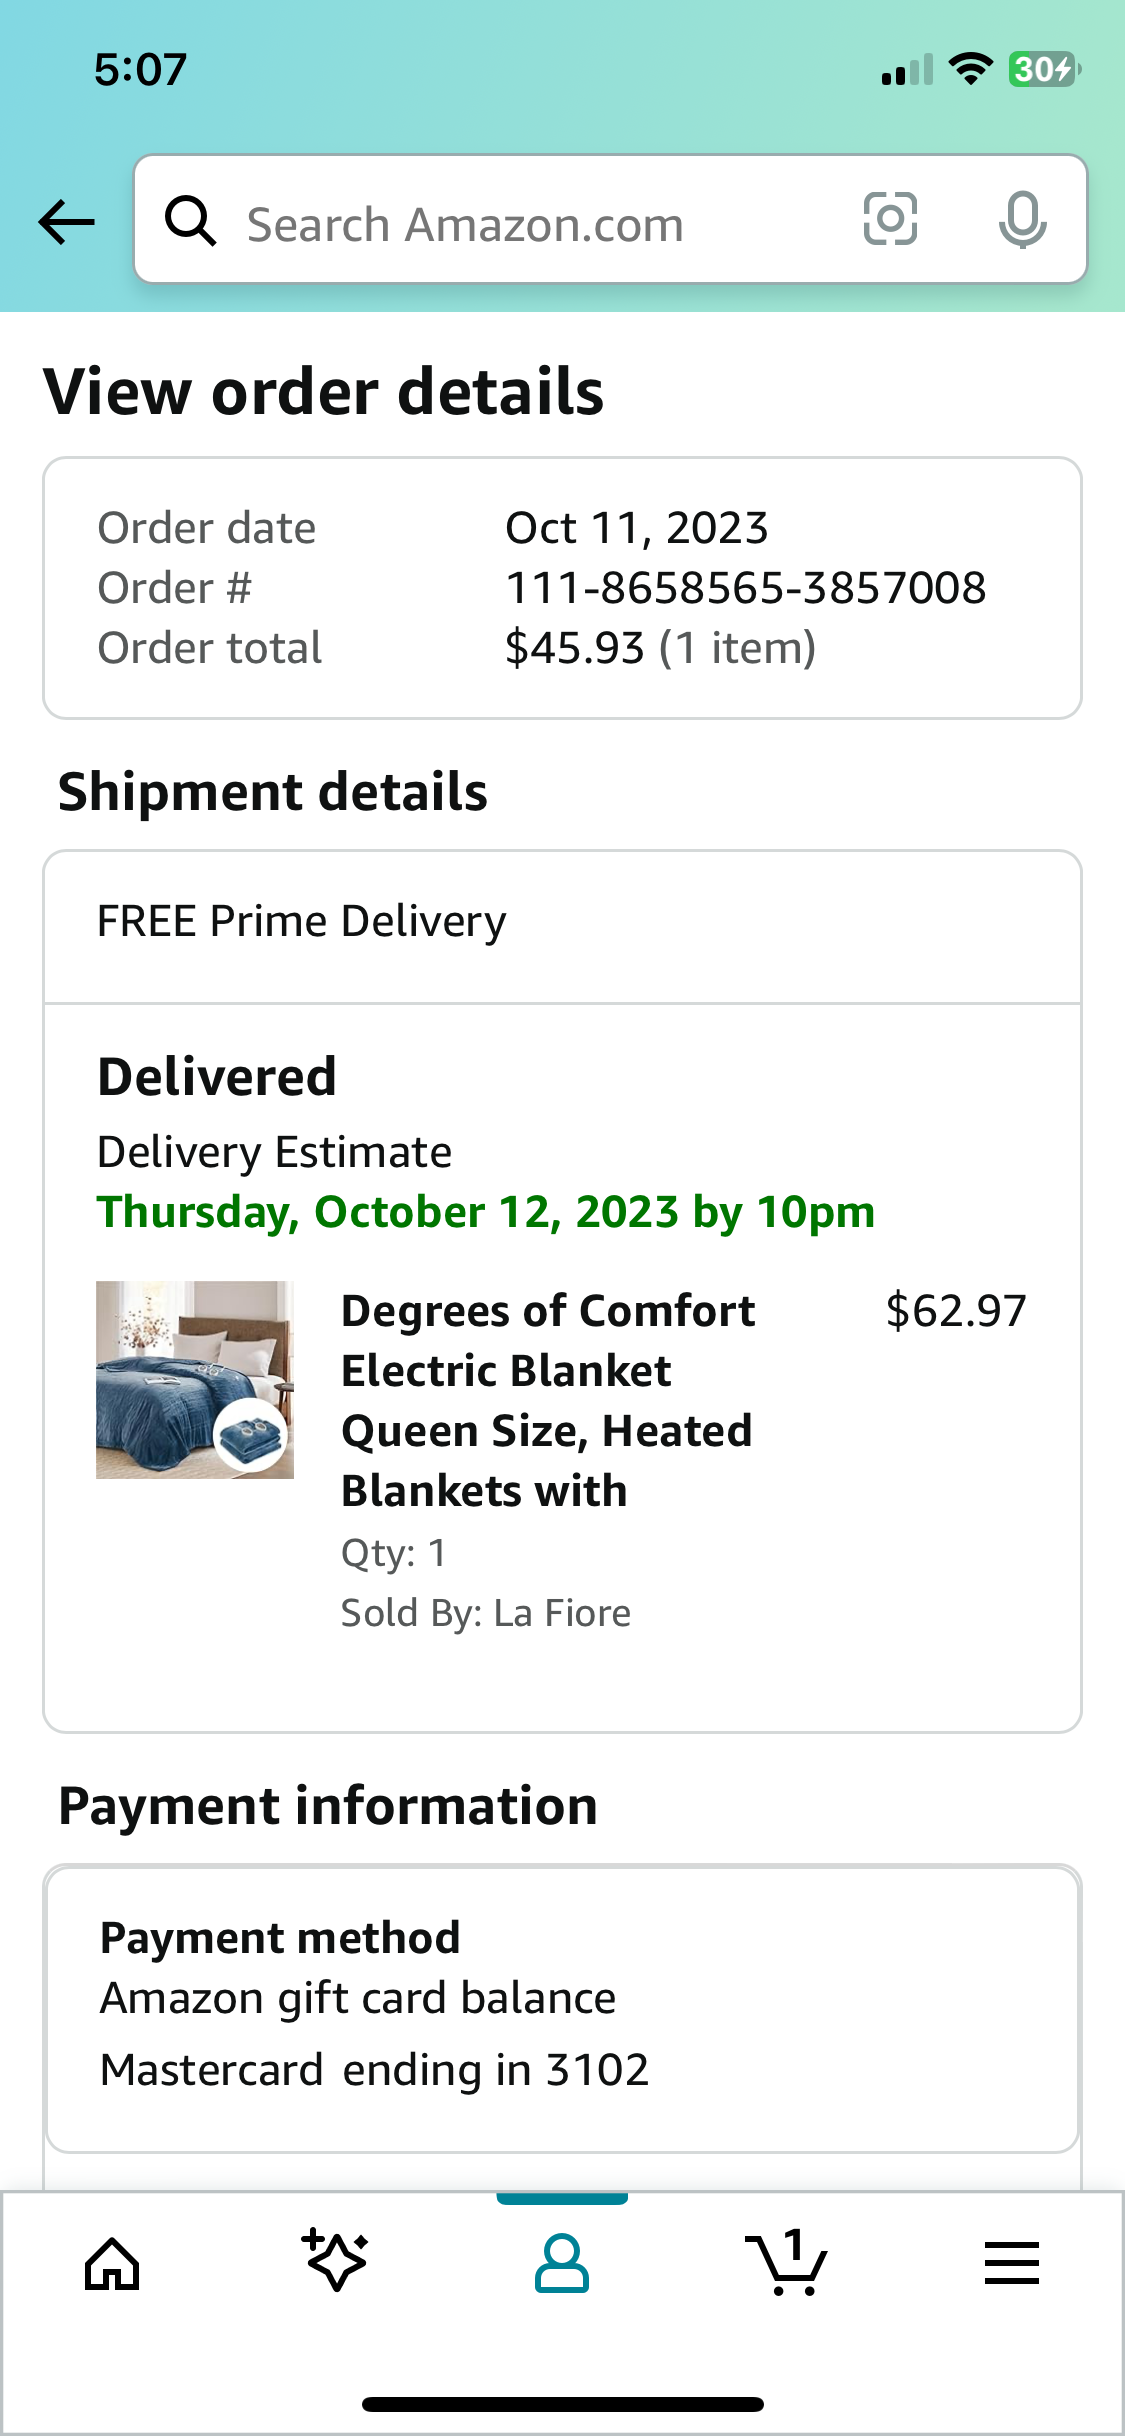Tap the Wi-Fi status icon
The height and width of the screenshot is (2436, 1125).
tap(970, 69)
